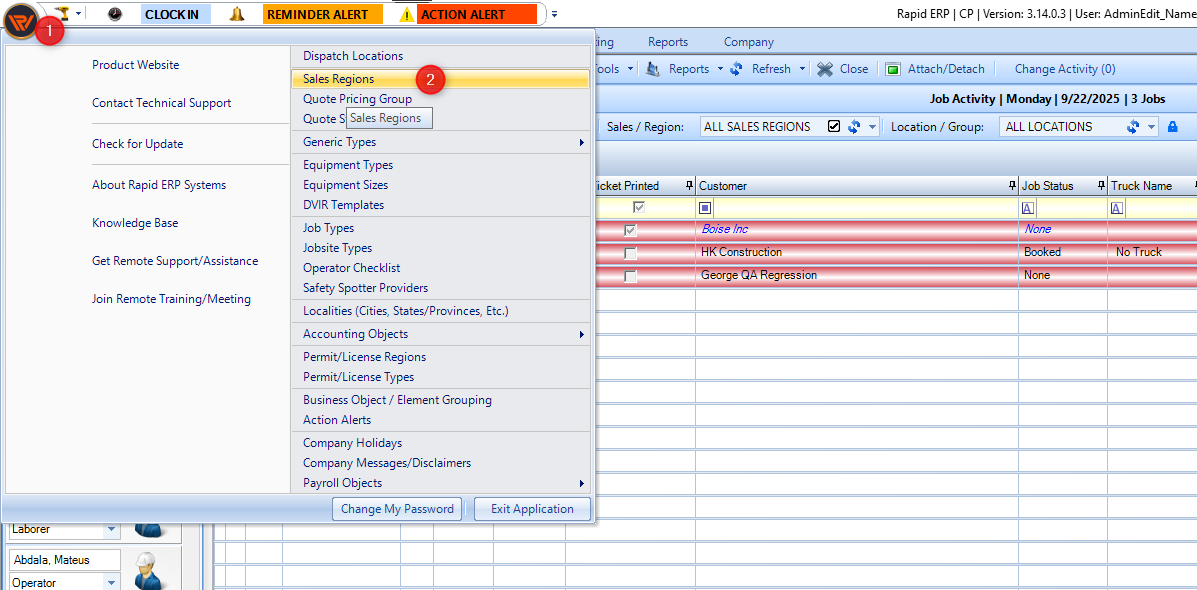Click the Customer filter operator icon

pos(705,208)
